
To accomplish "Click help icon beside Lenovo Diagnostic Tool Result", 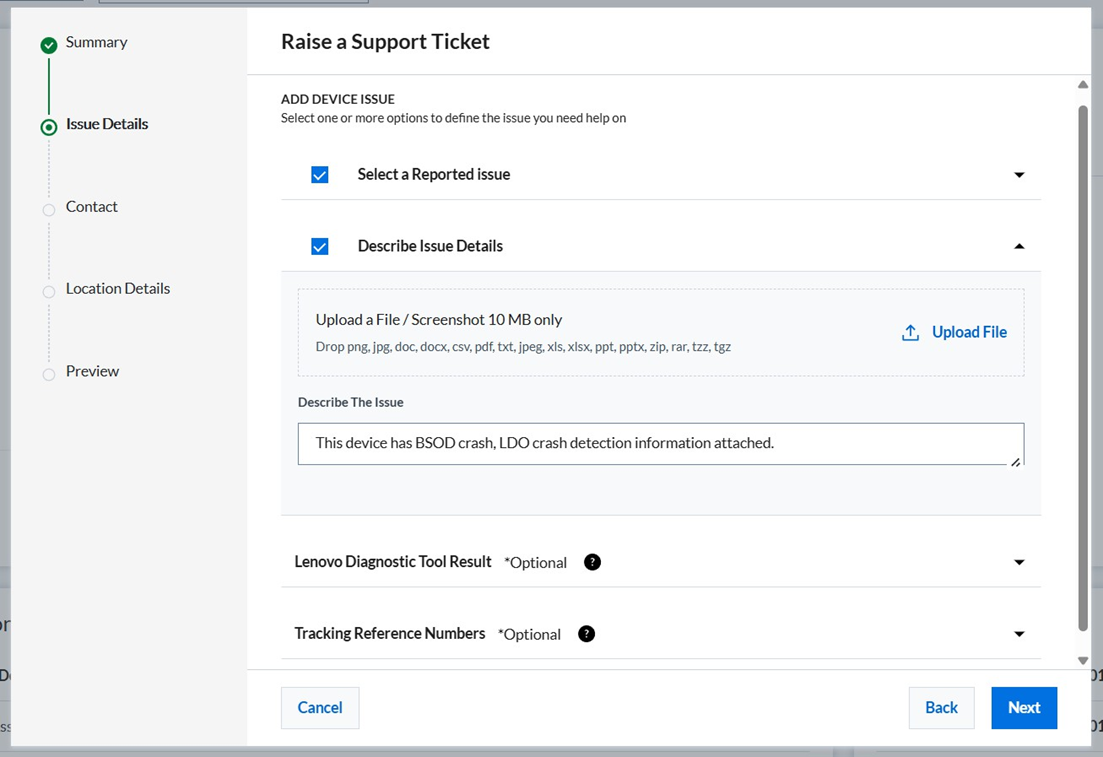I will point(592,562).
